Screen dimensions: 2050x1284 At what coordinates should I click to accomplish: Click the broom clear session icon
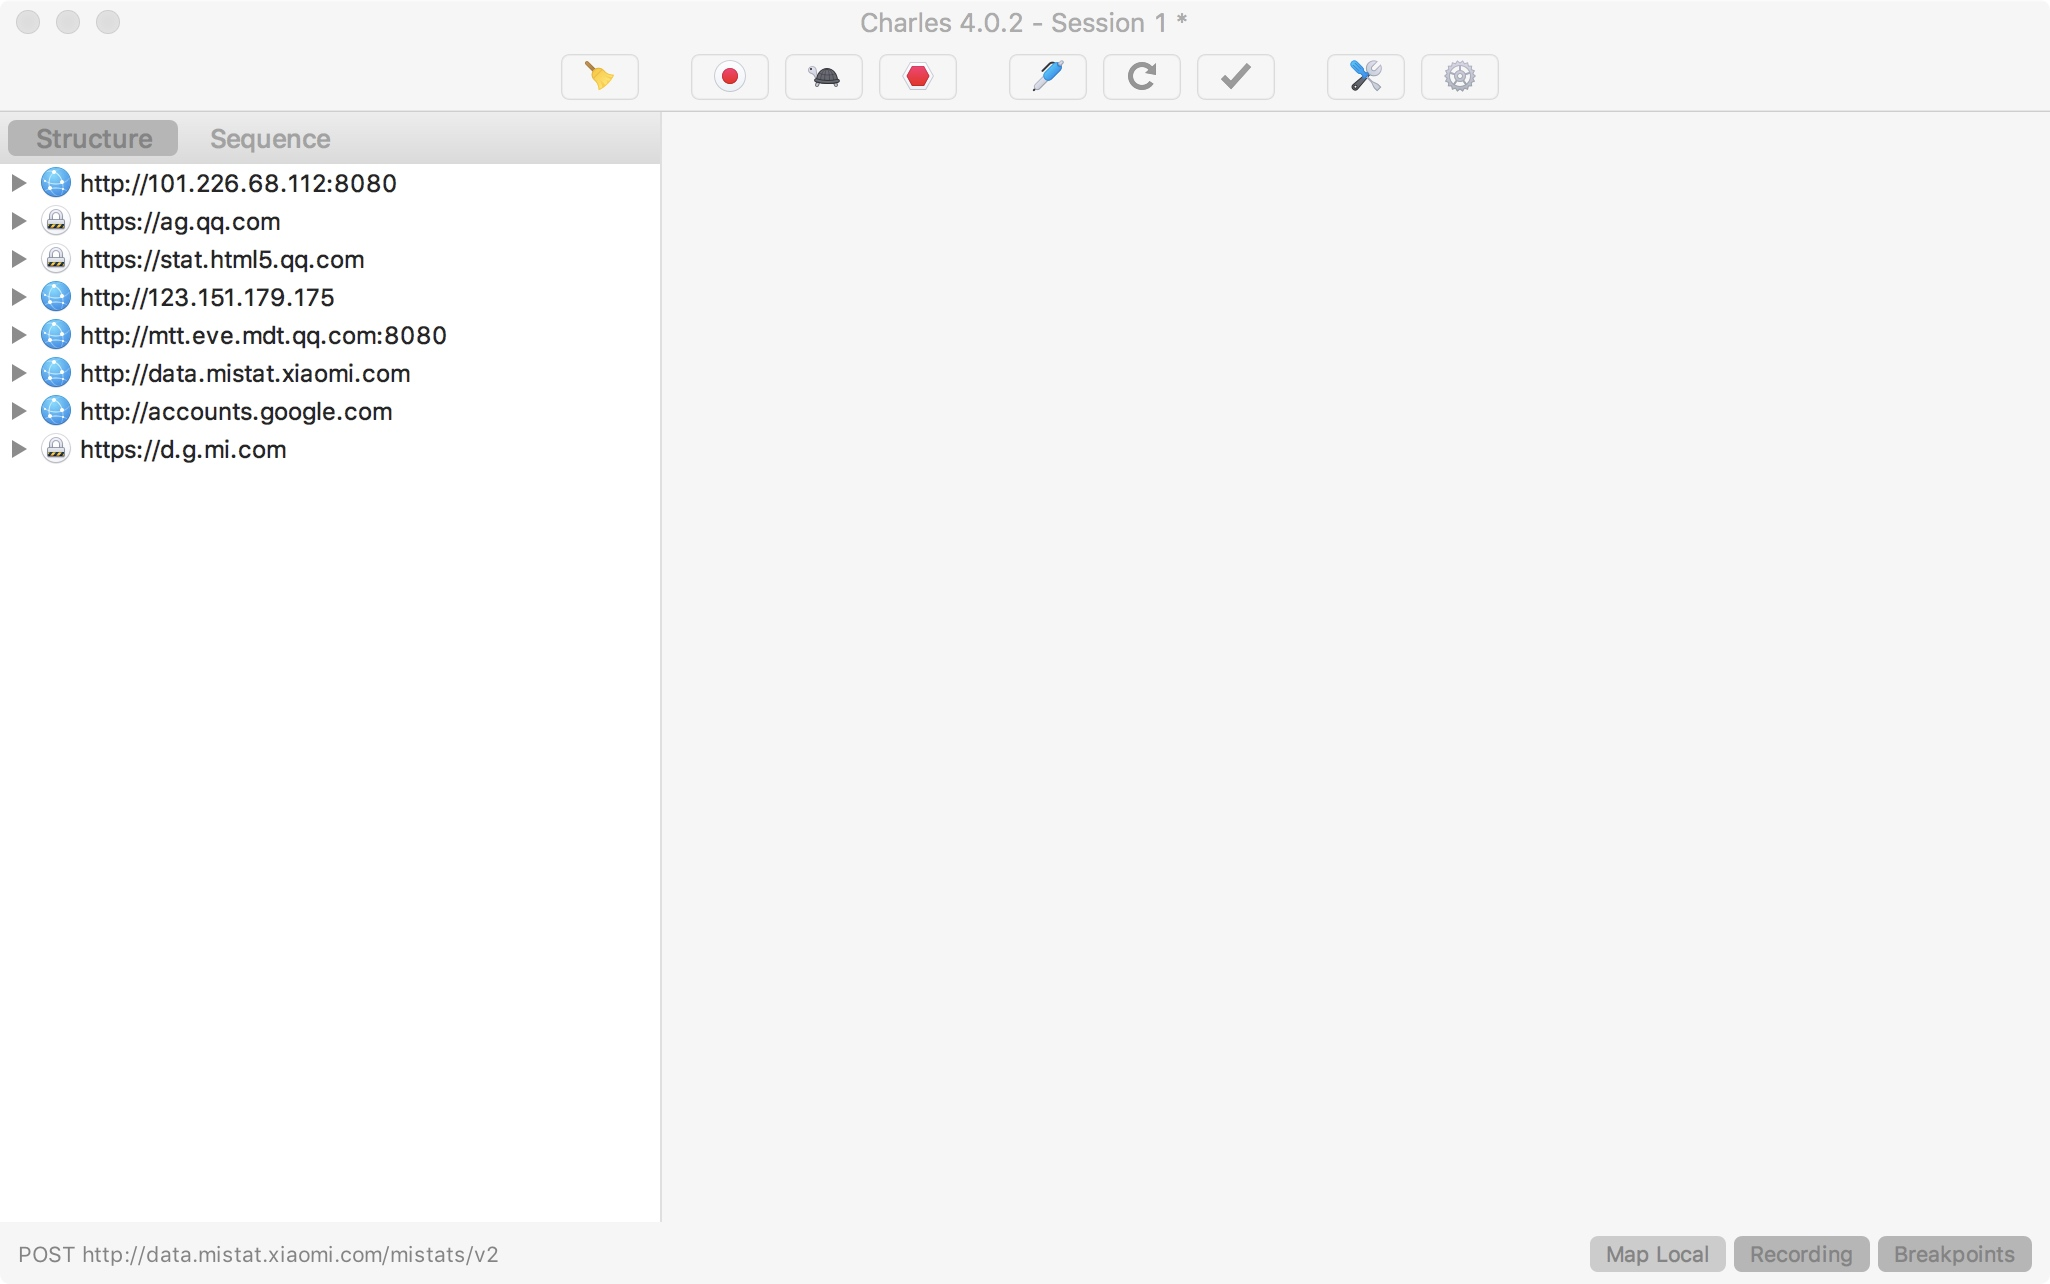599,77
